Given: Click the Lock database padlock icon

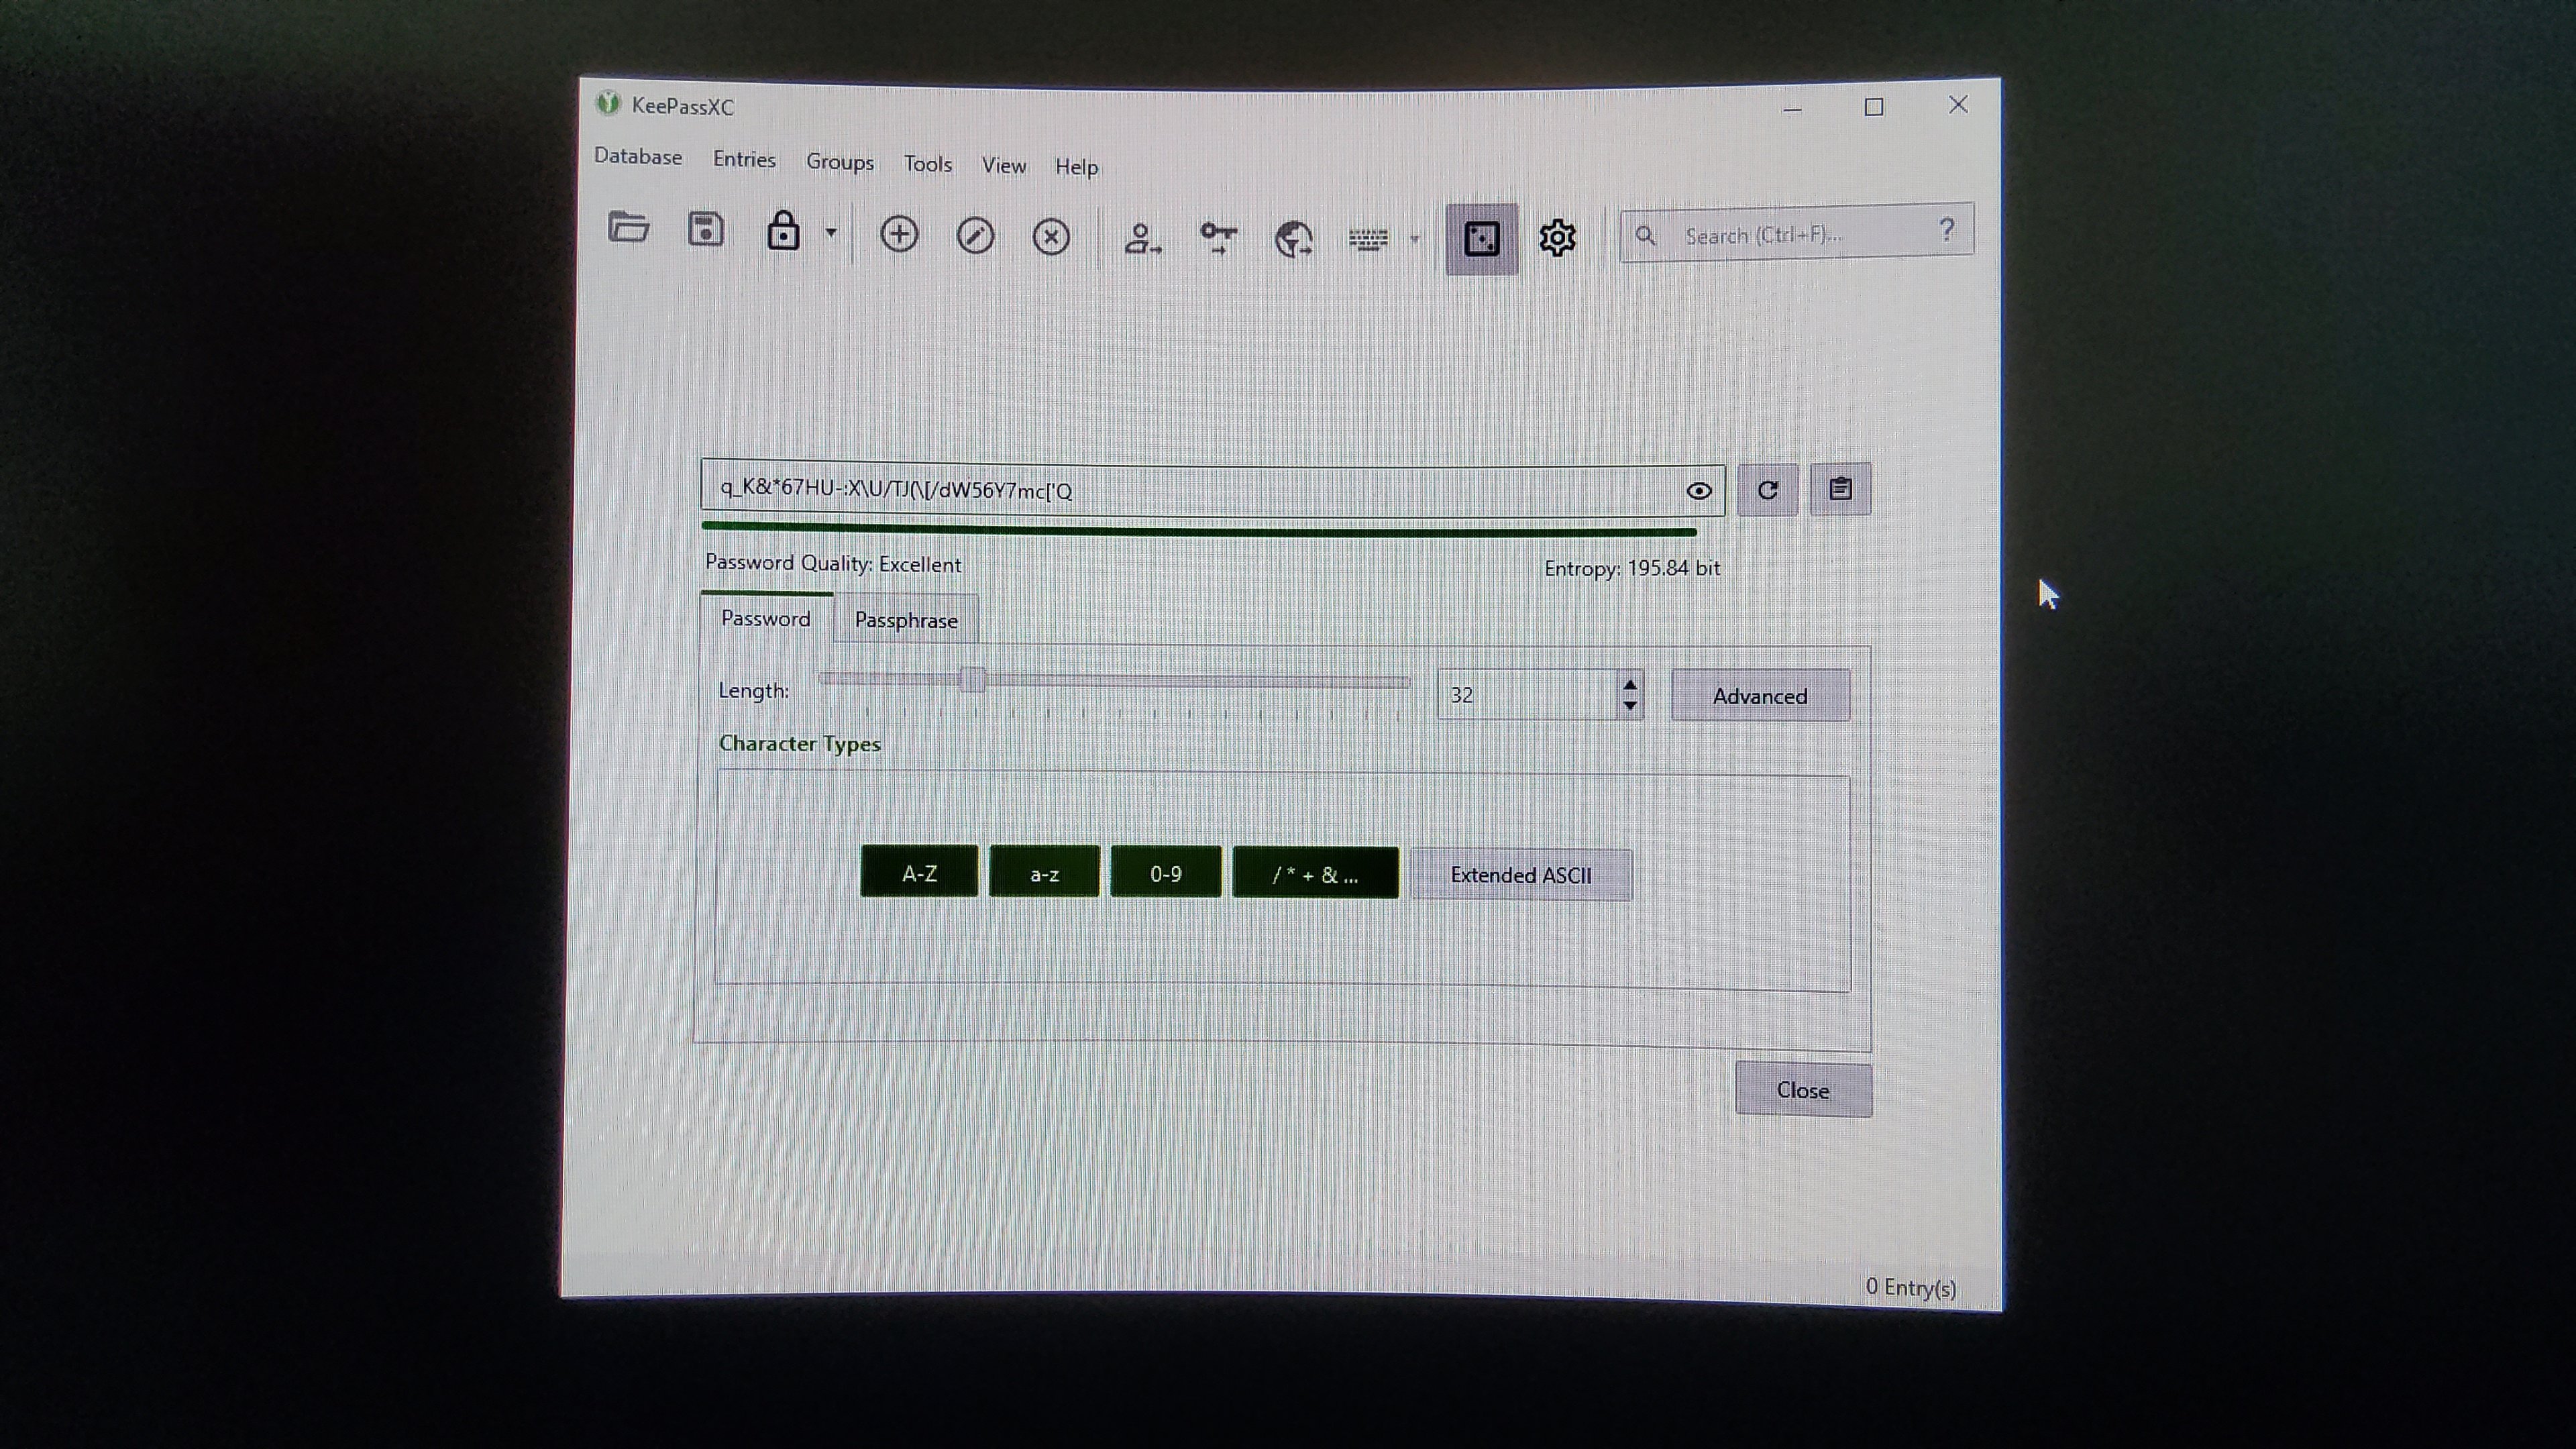Looking at the screenshot, I should tap(783, 231).
